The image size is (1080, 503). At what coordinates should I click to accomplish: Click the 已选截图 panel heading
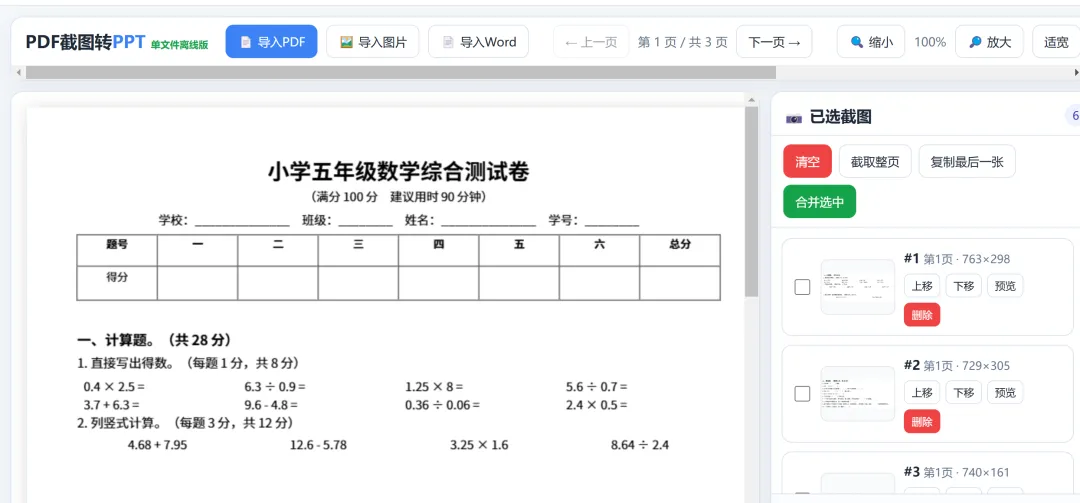coord(840,117)
